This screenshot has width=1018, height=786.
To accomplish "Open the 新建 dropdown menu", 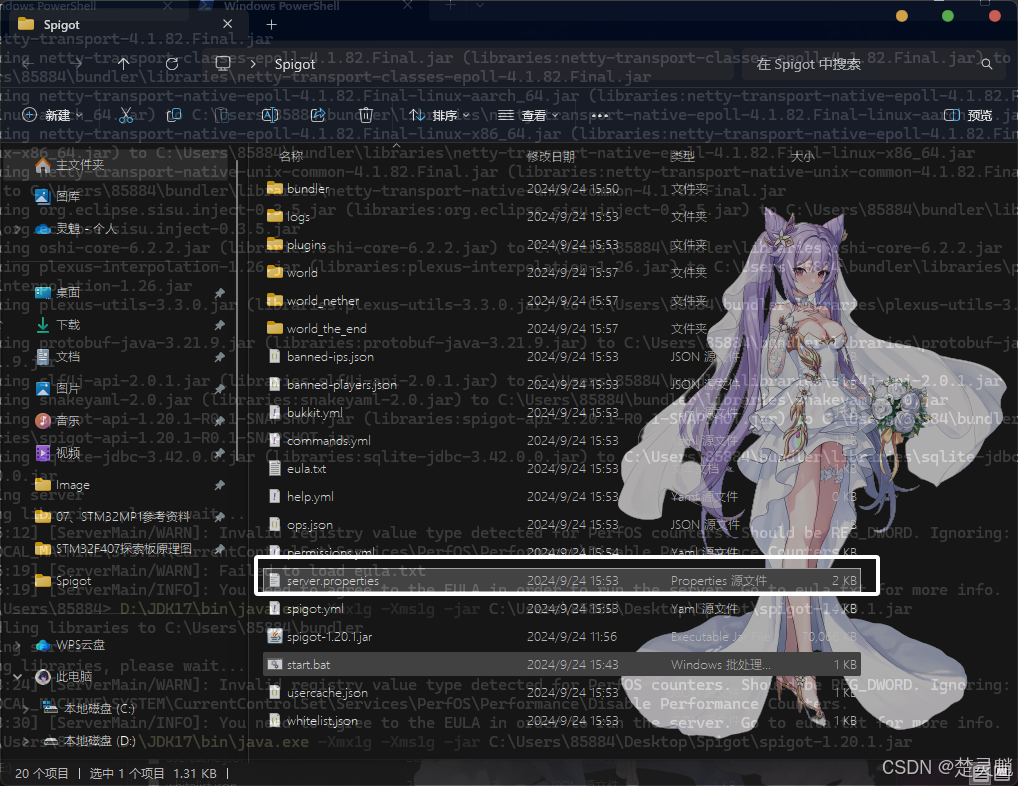I will coord(52,116).
